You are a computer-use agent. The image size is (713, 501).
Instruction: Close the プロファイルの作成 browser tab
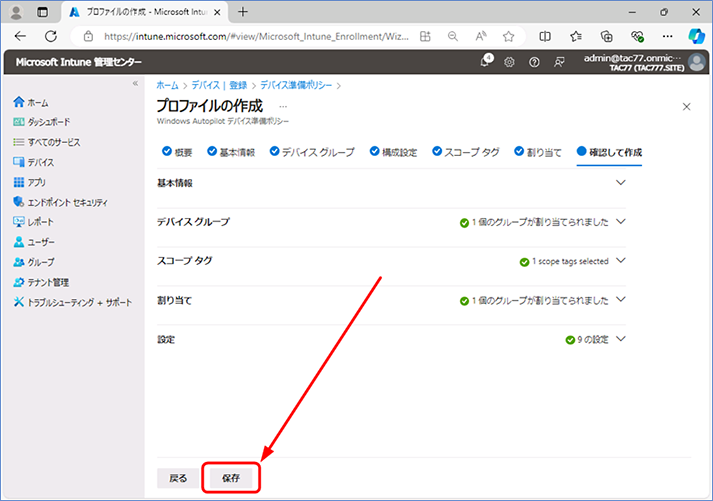217,12
